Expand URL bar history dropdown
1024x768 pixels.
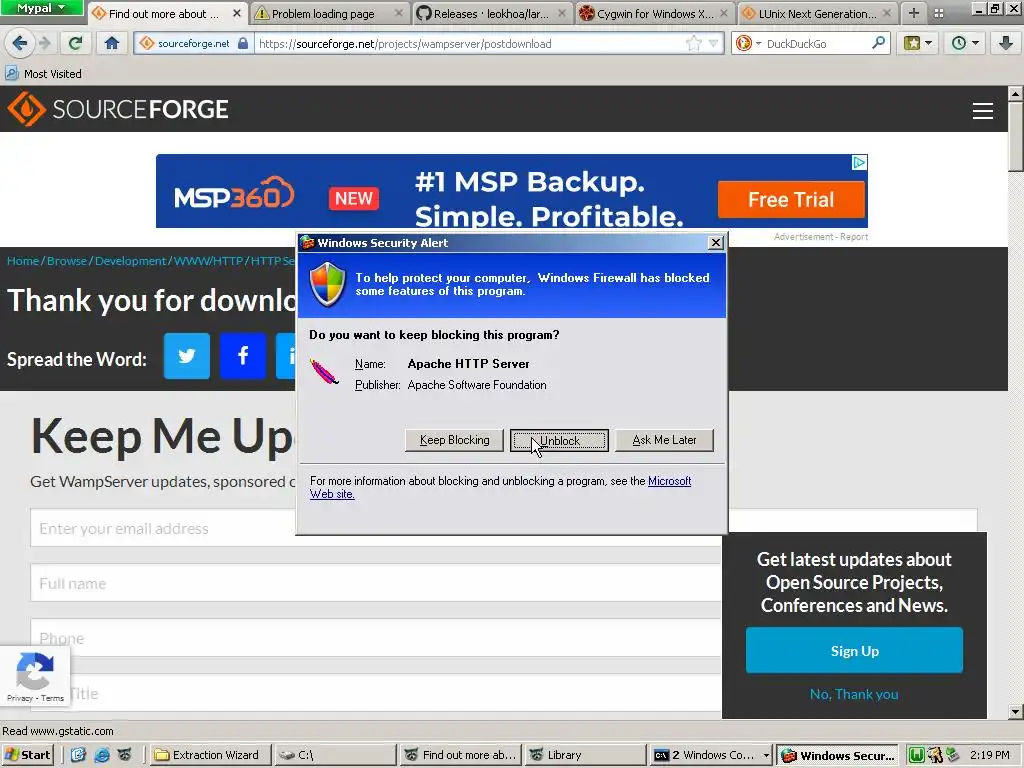713,44
